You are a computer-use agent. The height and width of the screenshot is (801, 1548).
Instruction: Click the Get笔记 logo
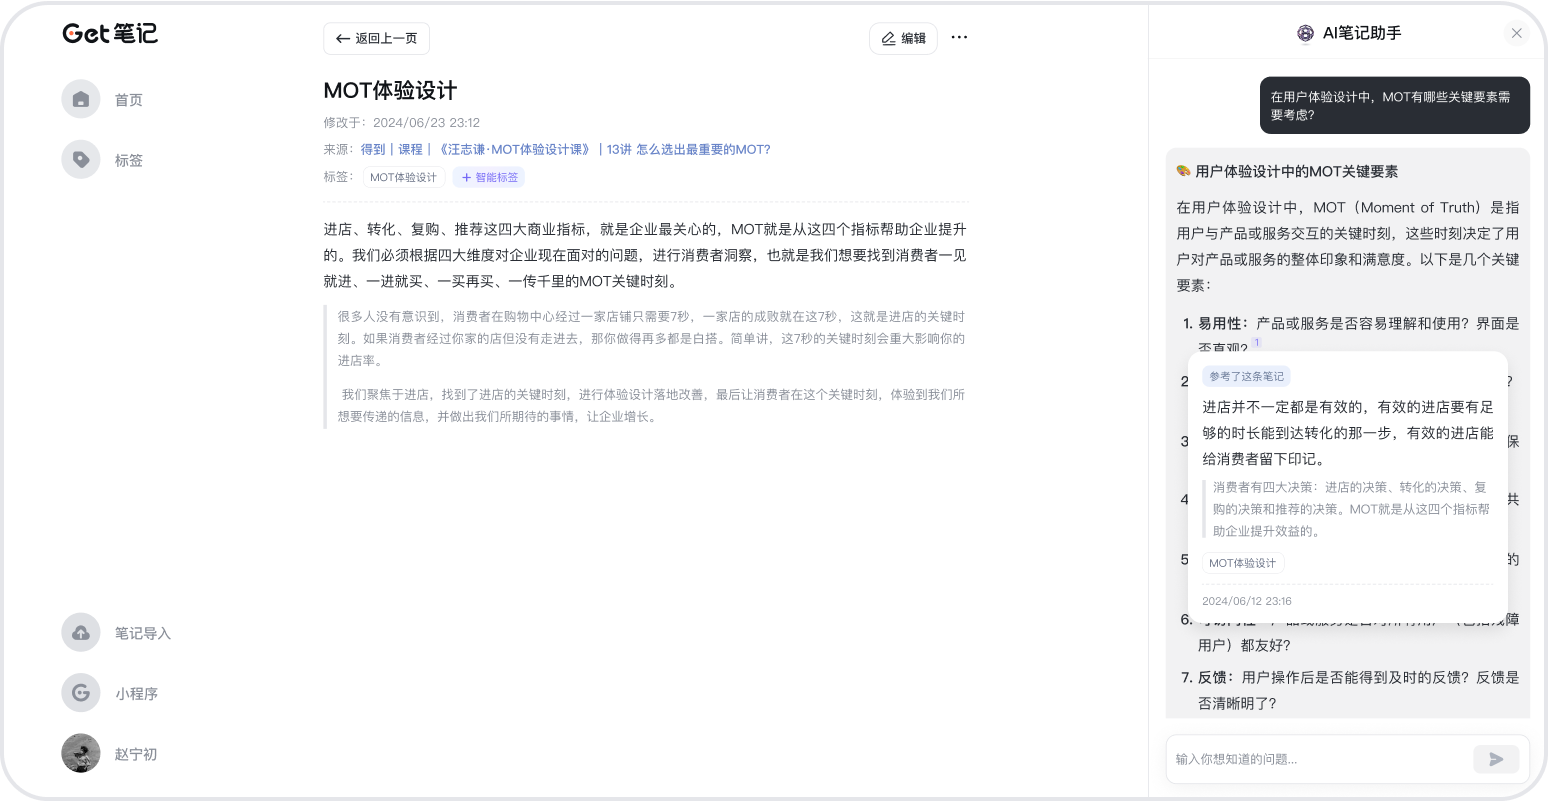(110, 34)
